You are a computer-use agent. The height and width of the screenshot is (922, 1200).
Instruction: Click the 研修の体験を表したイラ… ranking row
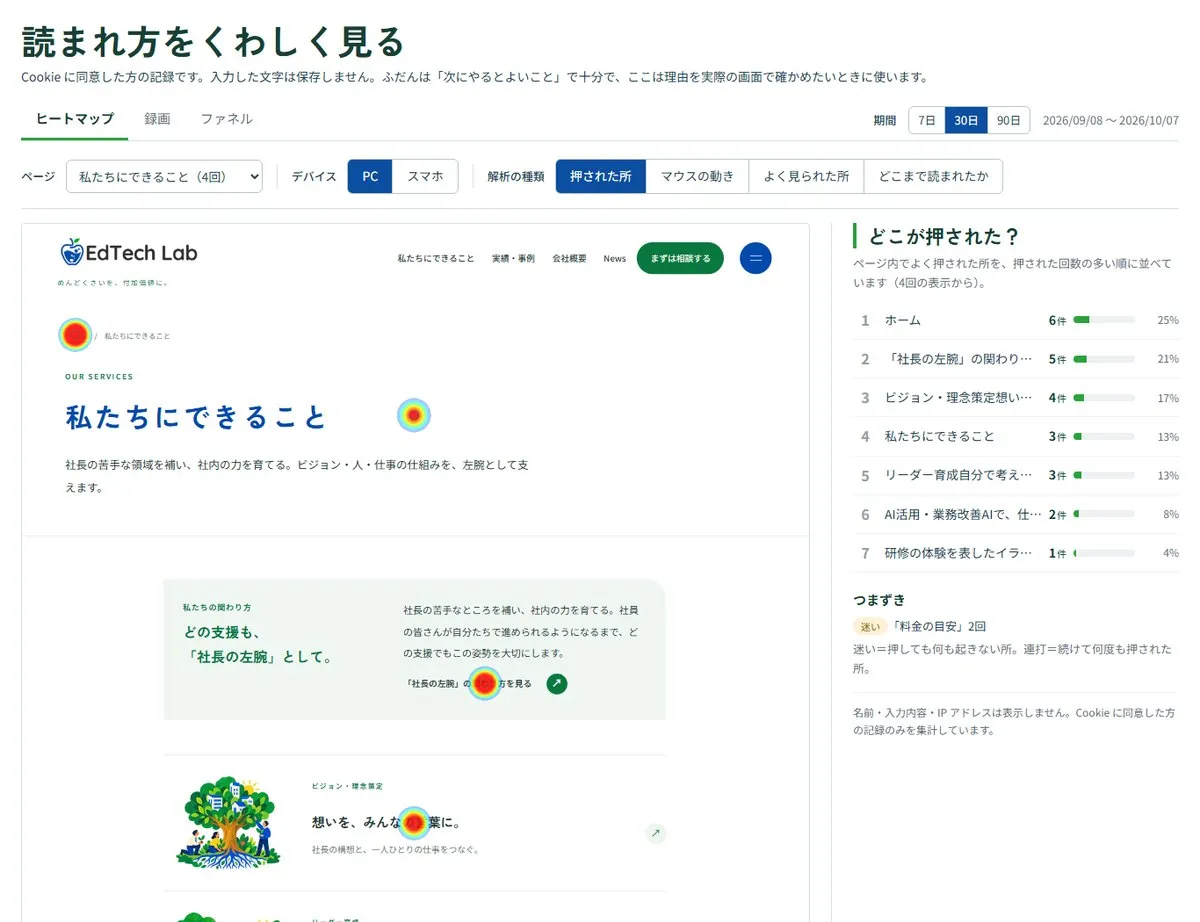(1016, 553)
